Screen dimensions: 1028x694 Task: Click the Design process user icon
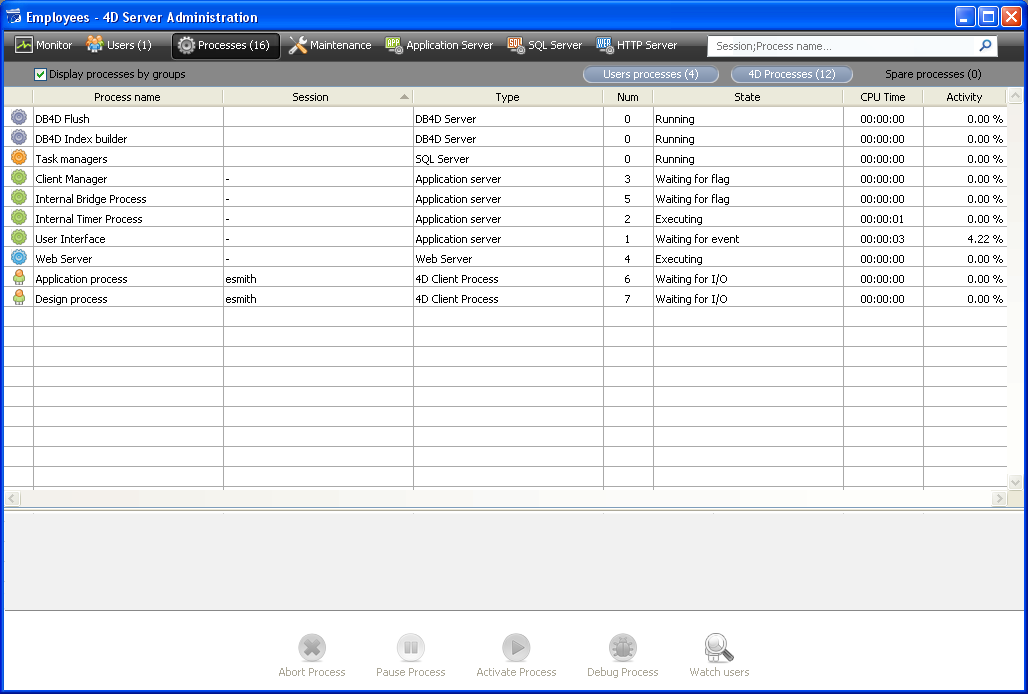click(19, 297)
